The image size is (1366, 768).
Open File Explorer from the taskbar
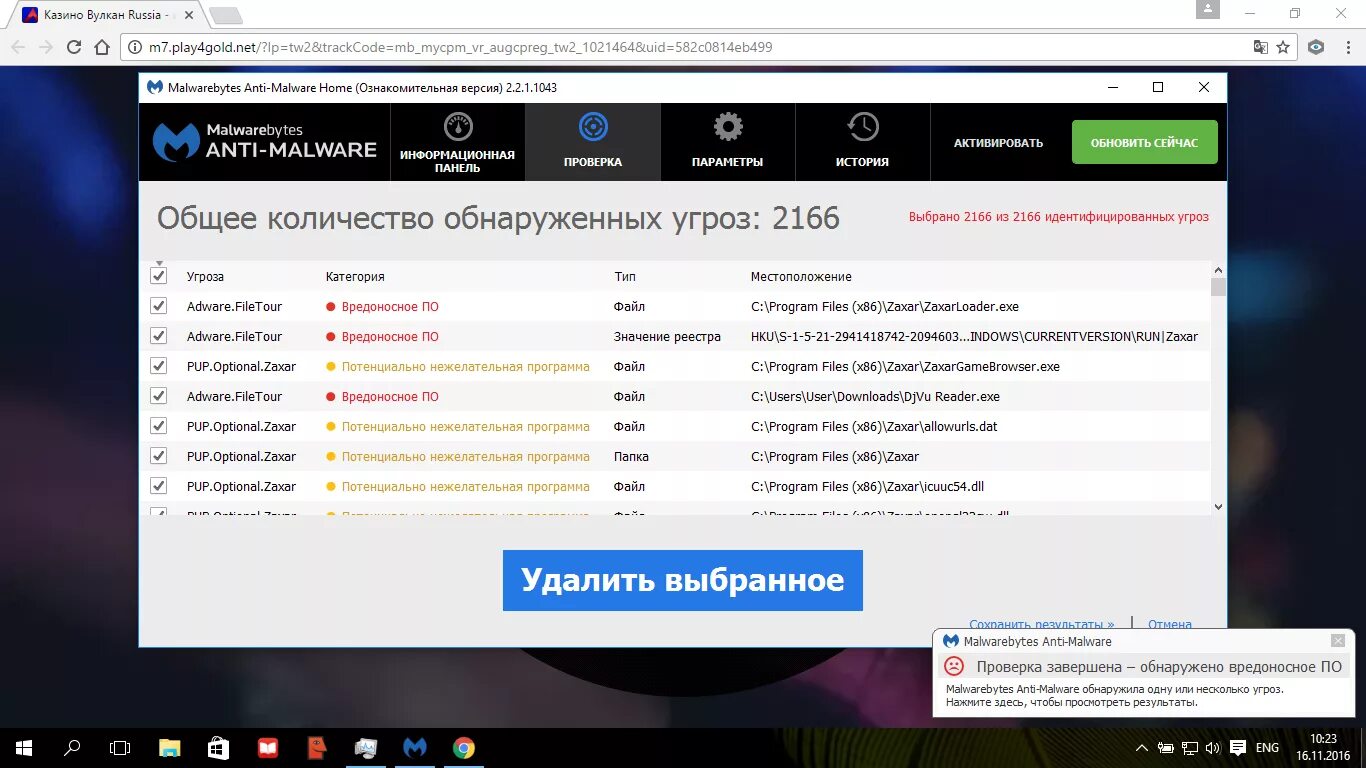click(170, 748)
